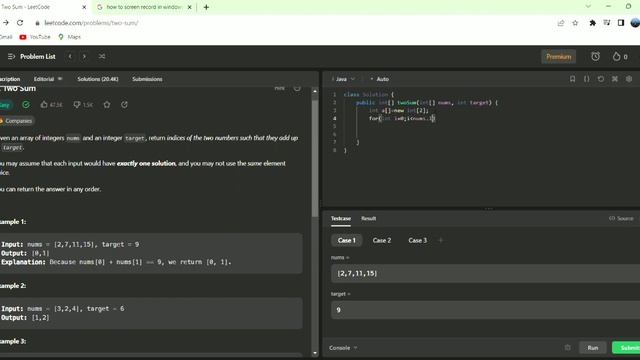
Task: Open the timer alarm clock icon
Action: [596, 57]
